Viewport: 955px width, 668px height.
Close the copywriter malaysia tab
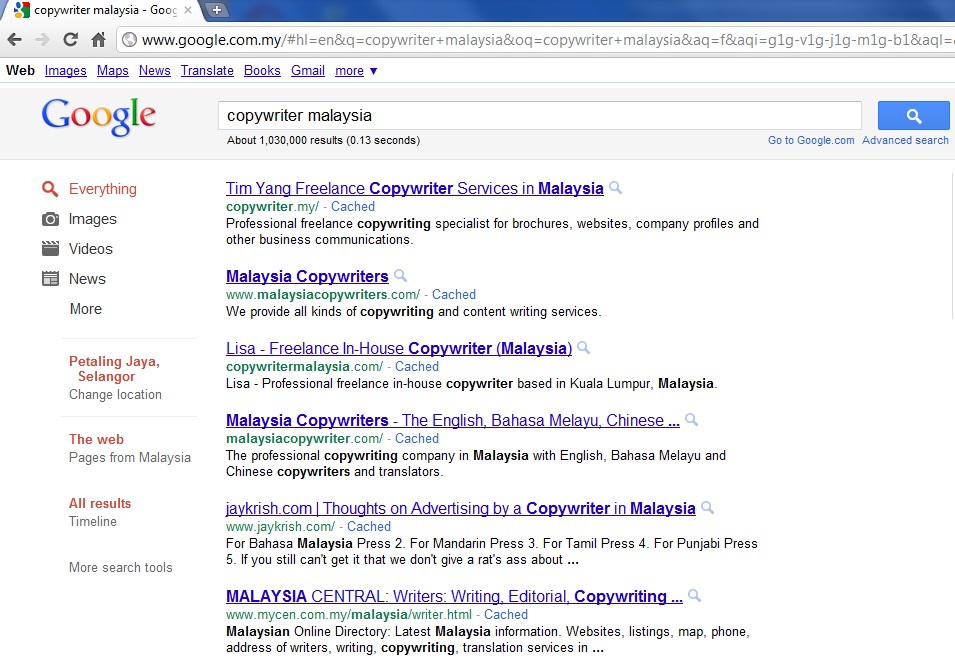click(188, 10)
